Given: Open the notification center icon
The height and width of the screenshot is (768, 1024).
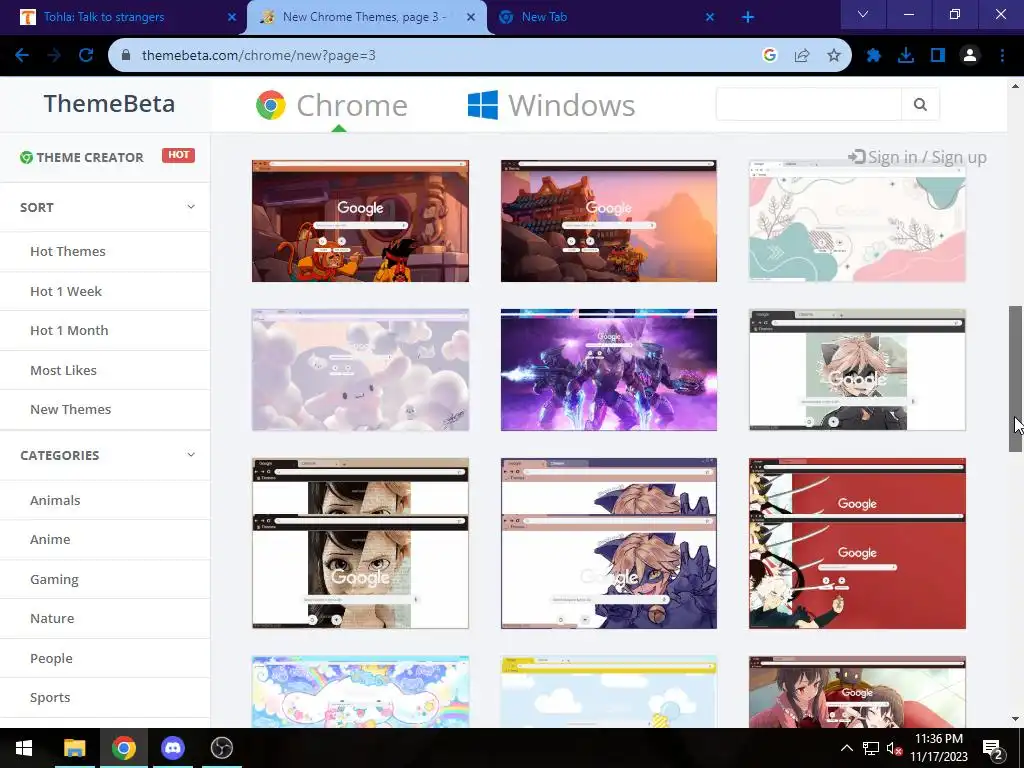Looking at the screenshot, I should [993, 749].
